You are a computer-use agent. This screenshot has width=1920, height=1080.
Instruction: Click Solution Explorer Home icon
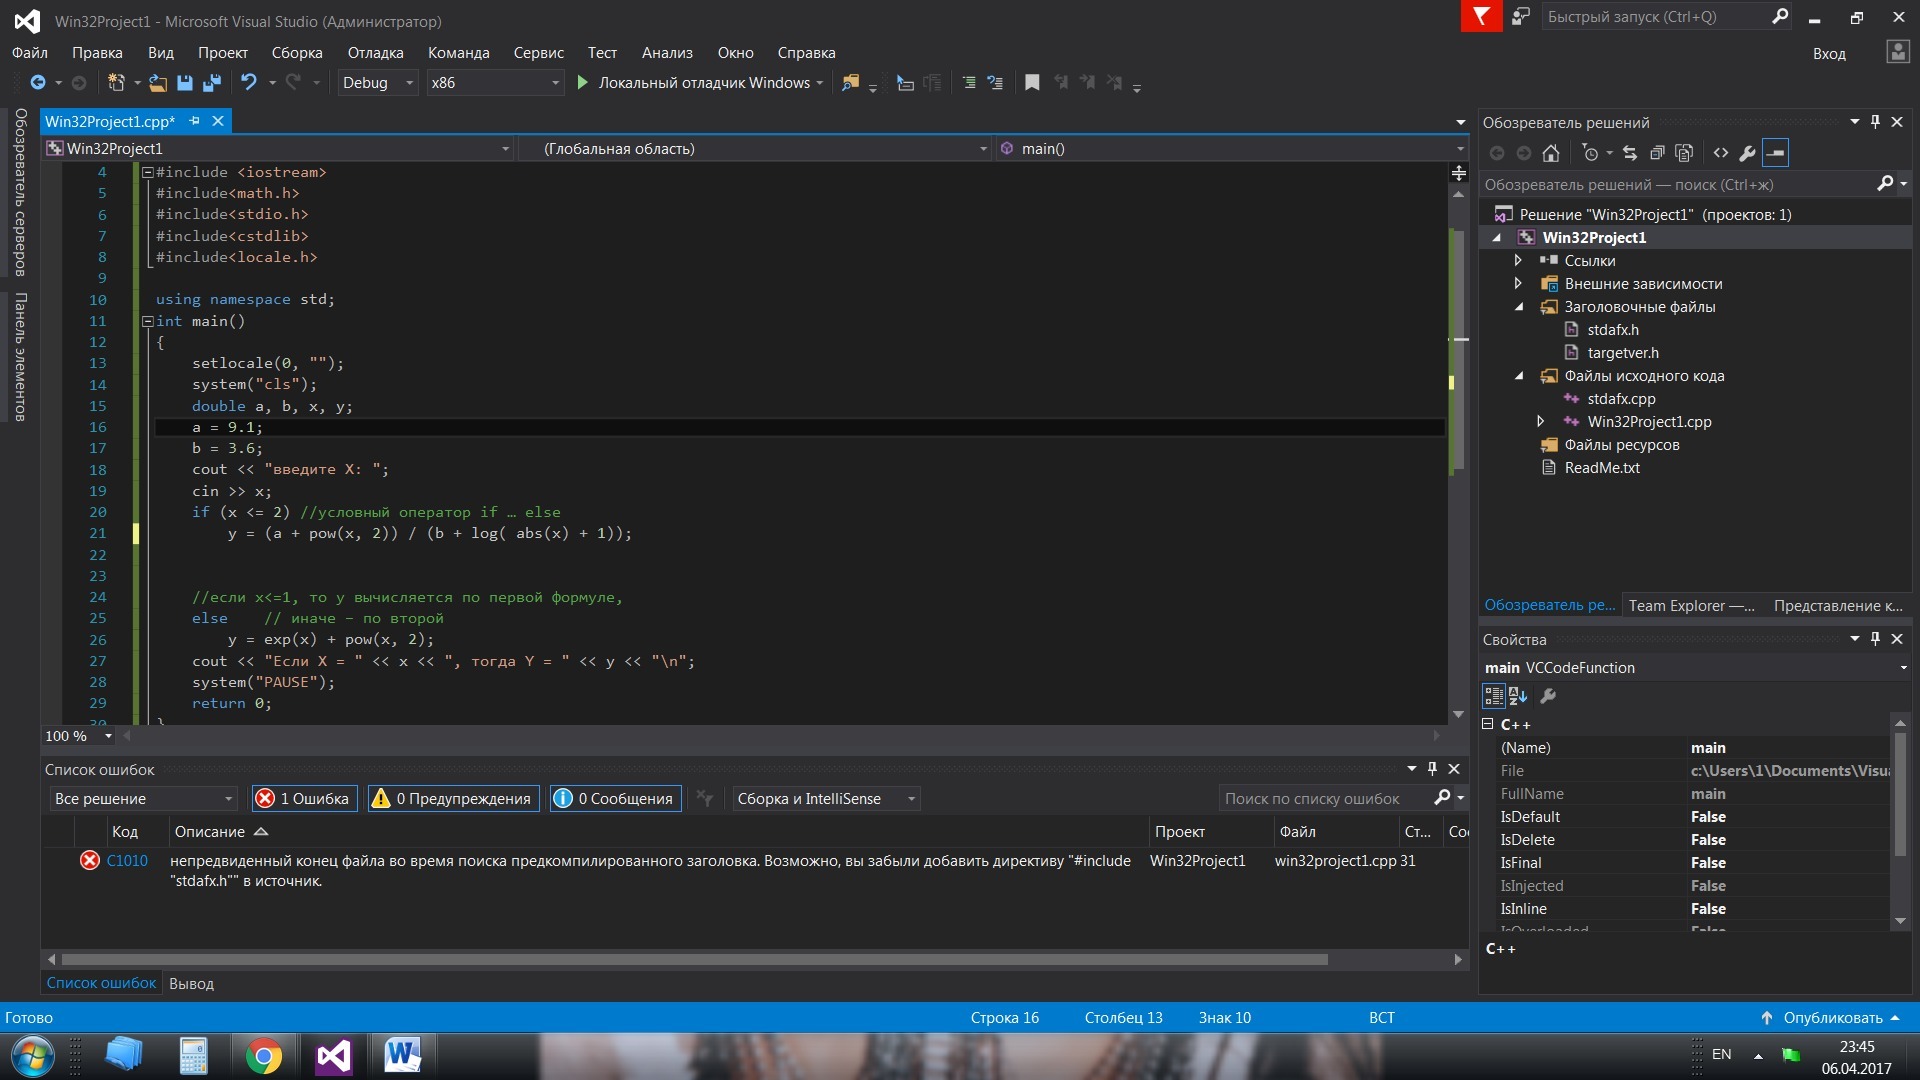pyautogui.click(x=1551, y=153)
